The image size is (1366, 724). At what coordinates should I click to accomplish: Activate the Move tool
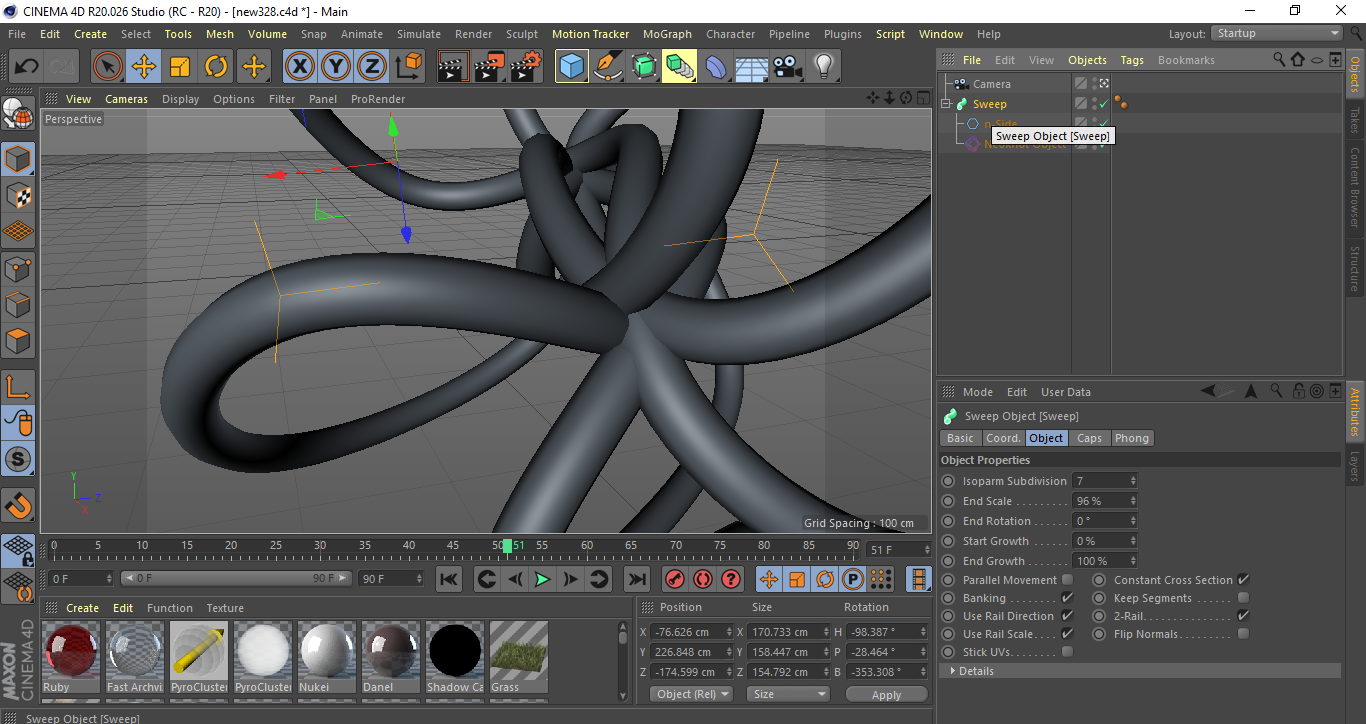[x=144, y=67]
